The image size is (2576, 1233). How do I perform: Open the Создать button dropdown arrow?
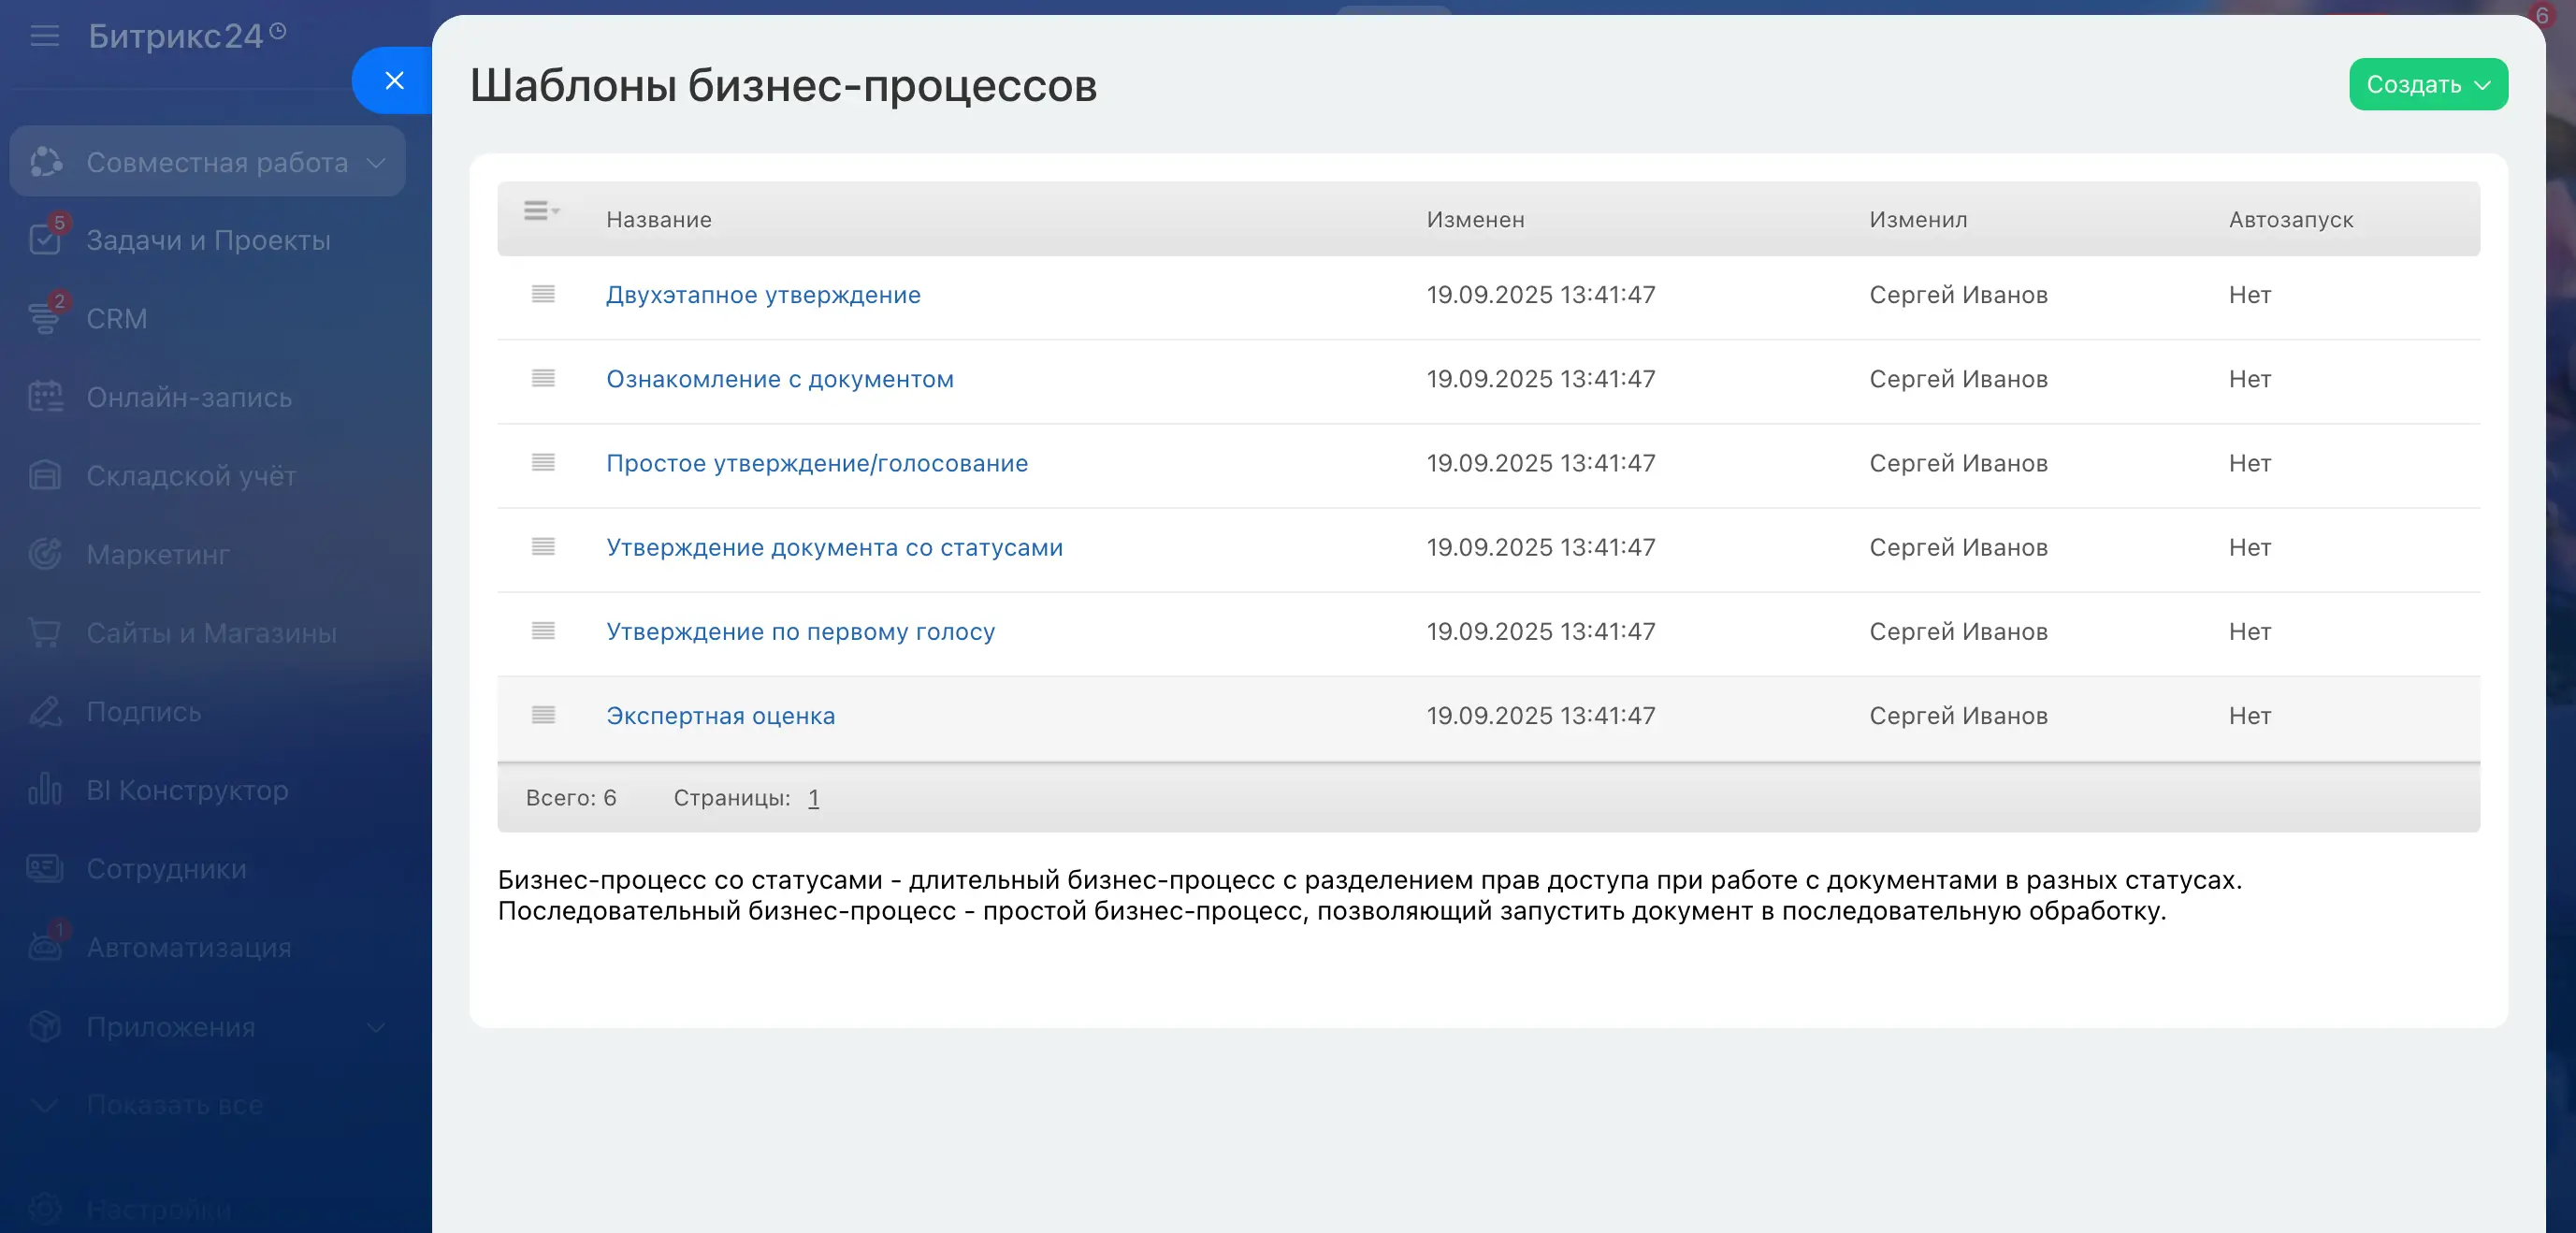(x=2484, y=84)
